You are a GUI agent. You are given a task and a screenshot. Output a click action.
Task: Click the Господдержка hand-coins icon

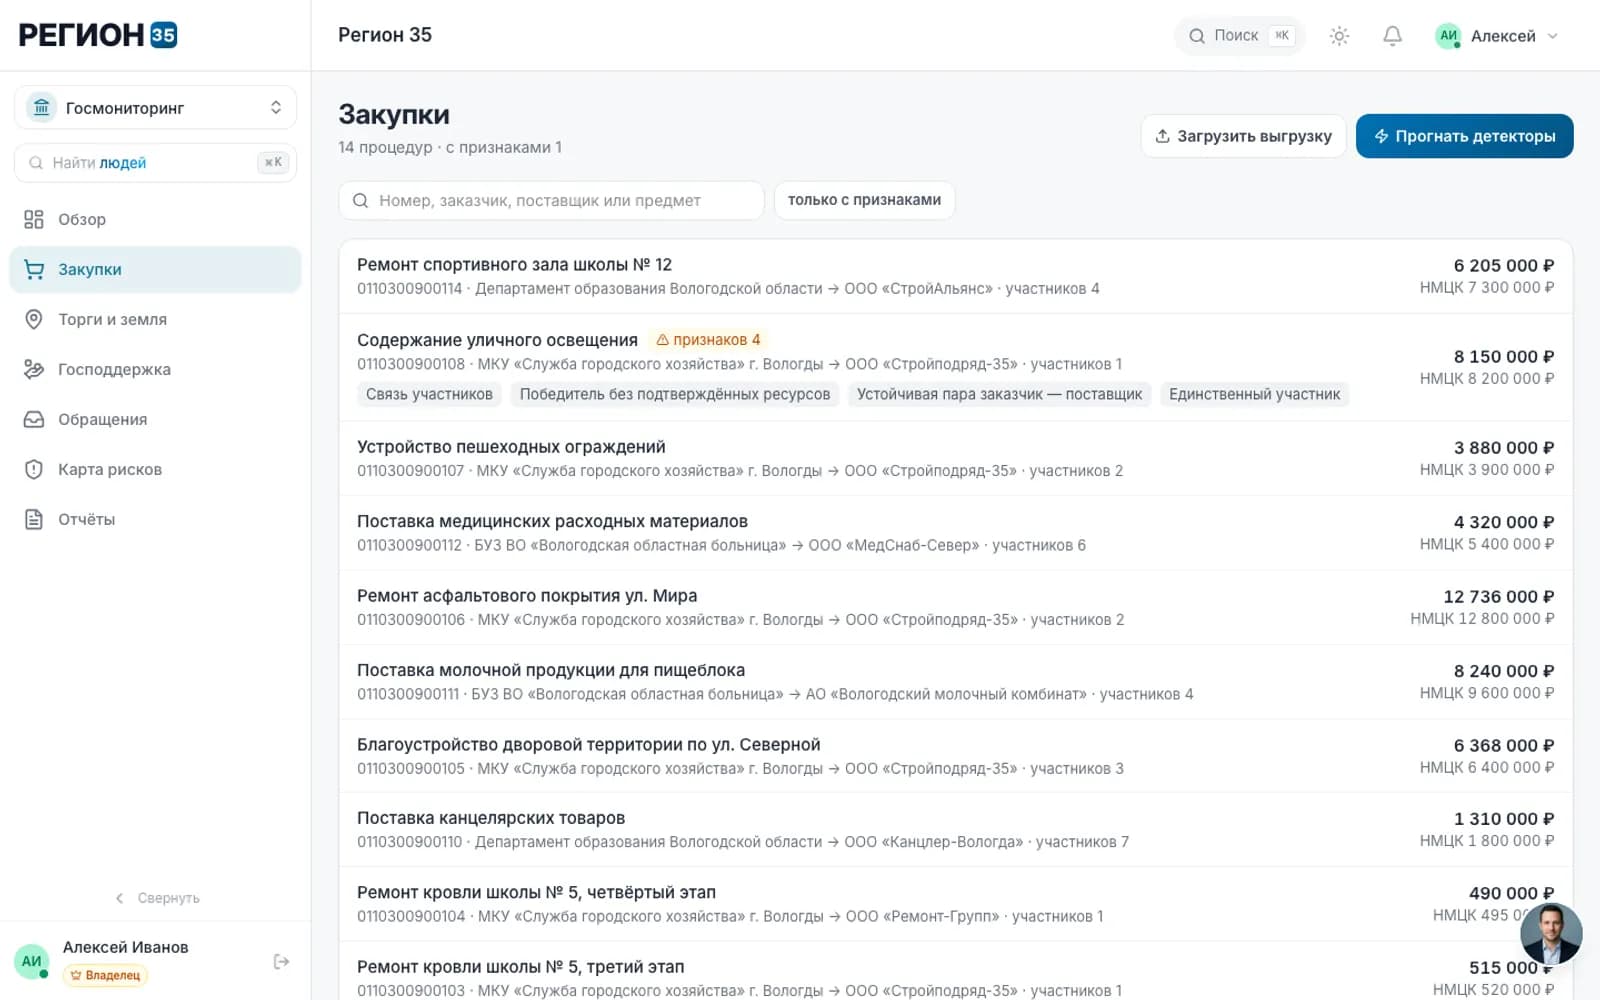(x=34, y=369)
